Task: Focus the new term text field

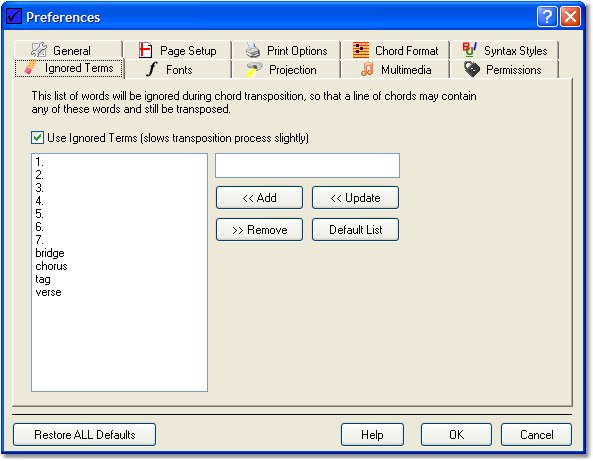Action: point(307,166)
